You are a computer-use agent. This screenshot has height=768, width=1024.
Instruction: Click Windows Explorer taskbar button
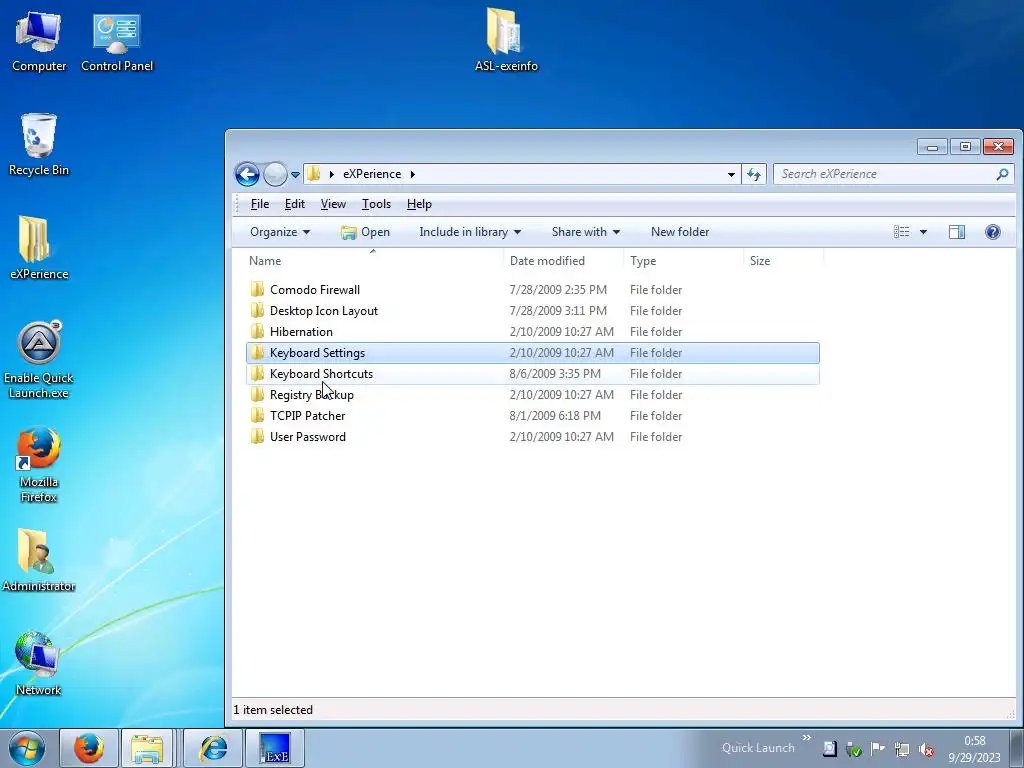pos(147,748)
